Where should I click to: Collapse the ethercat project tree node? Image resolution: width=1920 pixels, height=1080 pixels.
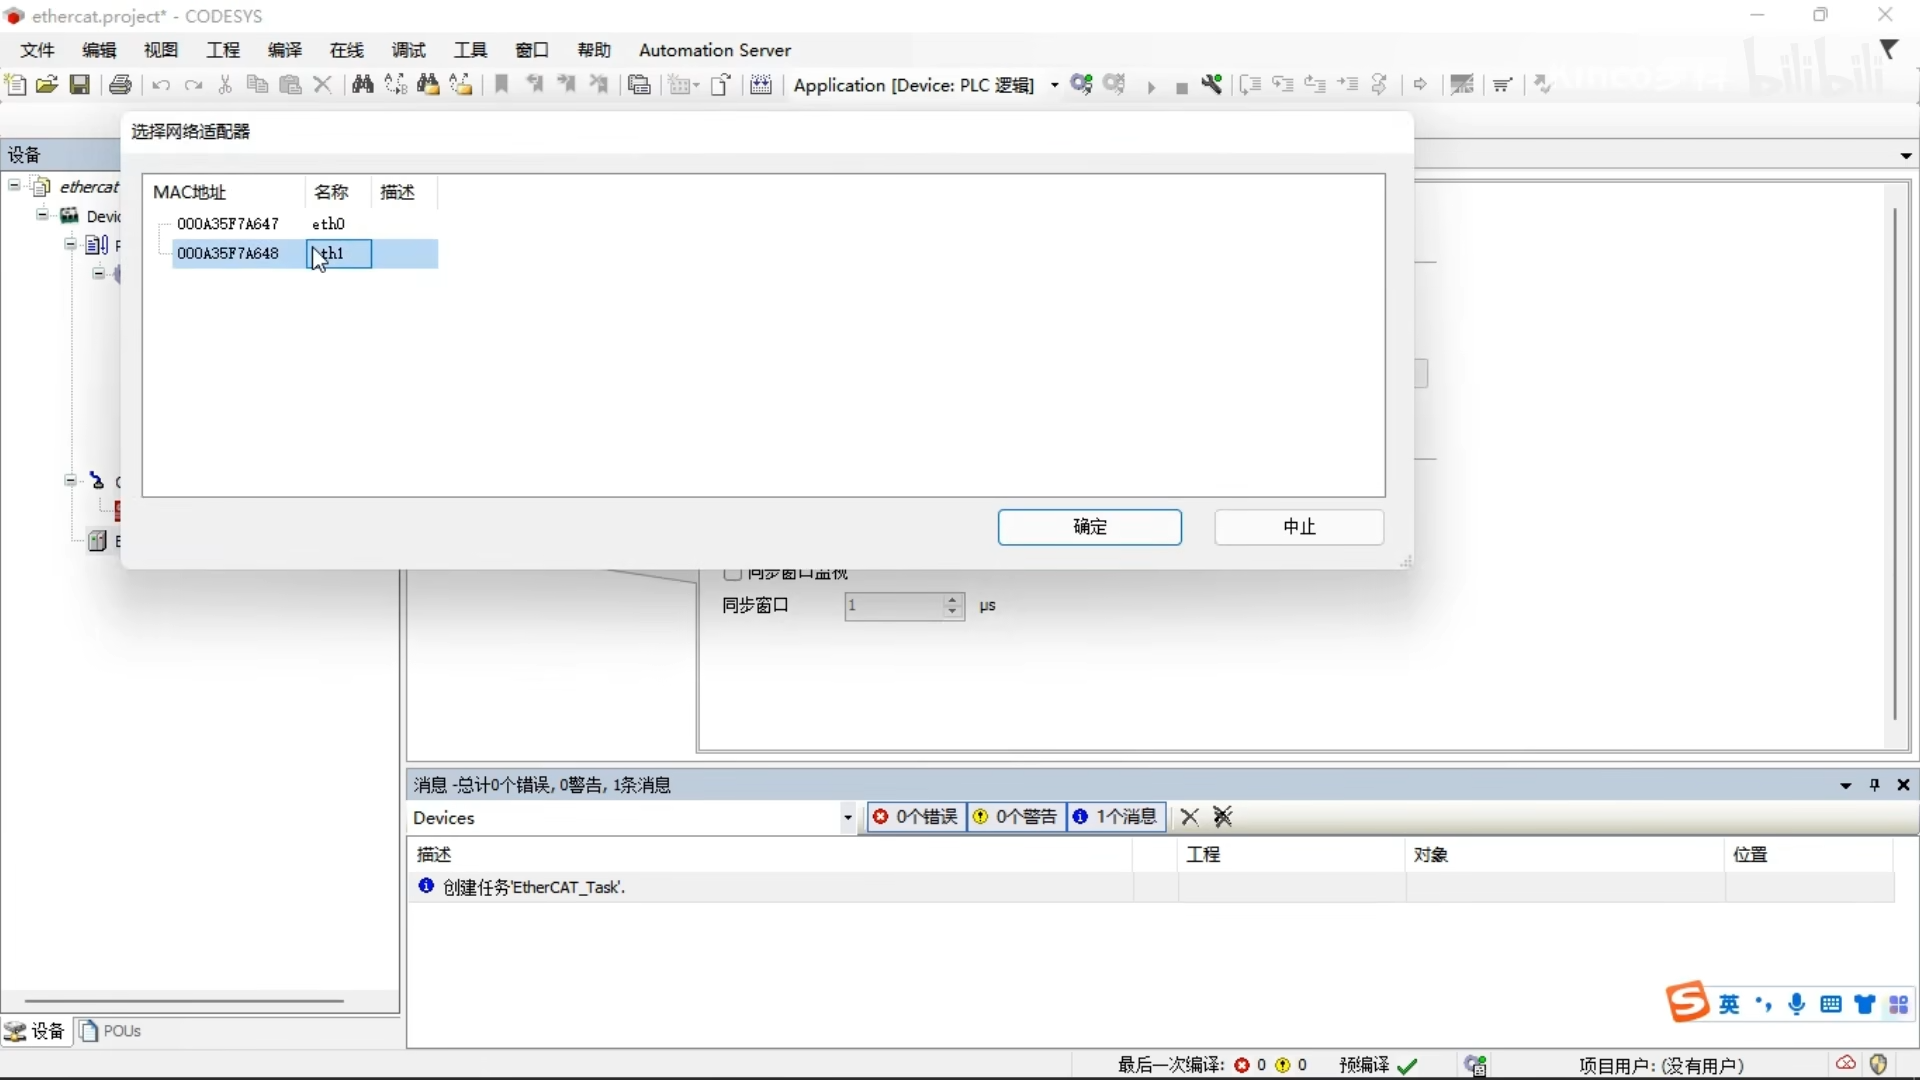[15, 186]
